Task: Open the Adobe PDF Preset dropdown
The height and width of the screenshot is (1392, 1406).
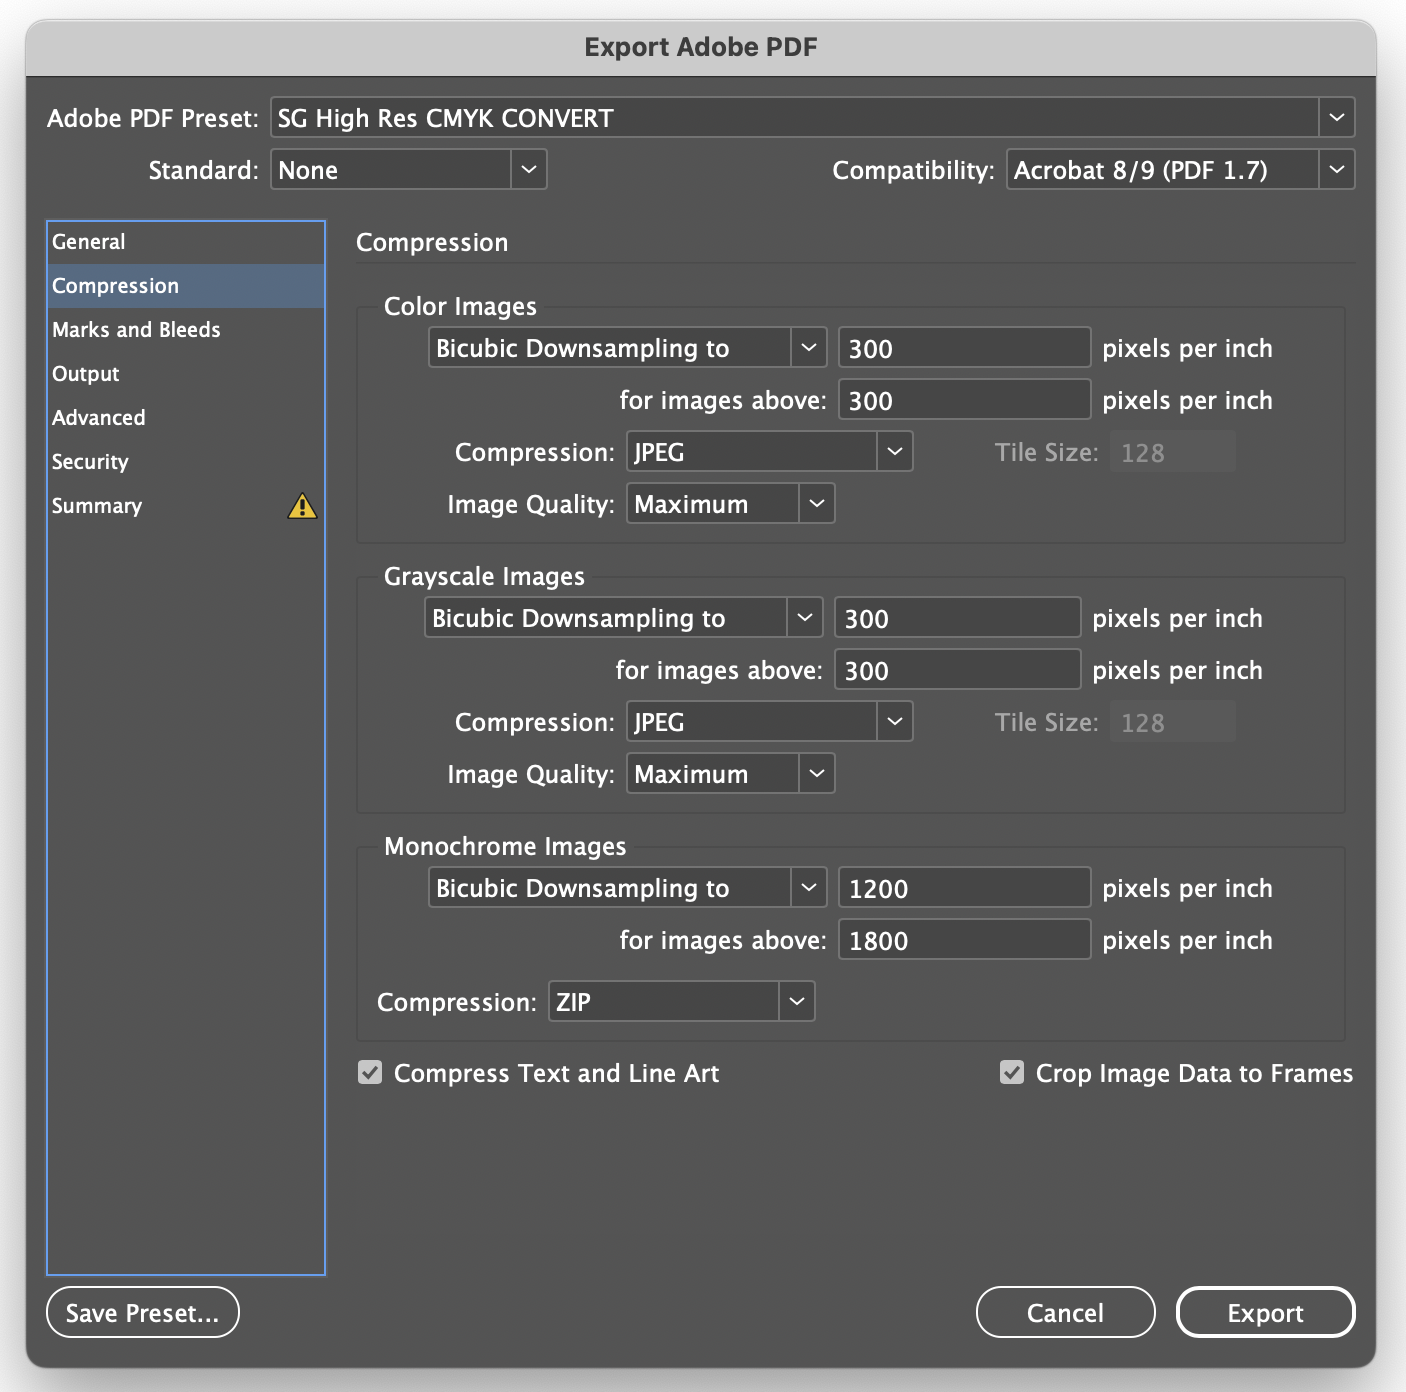Action: point(812,118)
